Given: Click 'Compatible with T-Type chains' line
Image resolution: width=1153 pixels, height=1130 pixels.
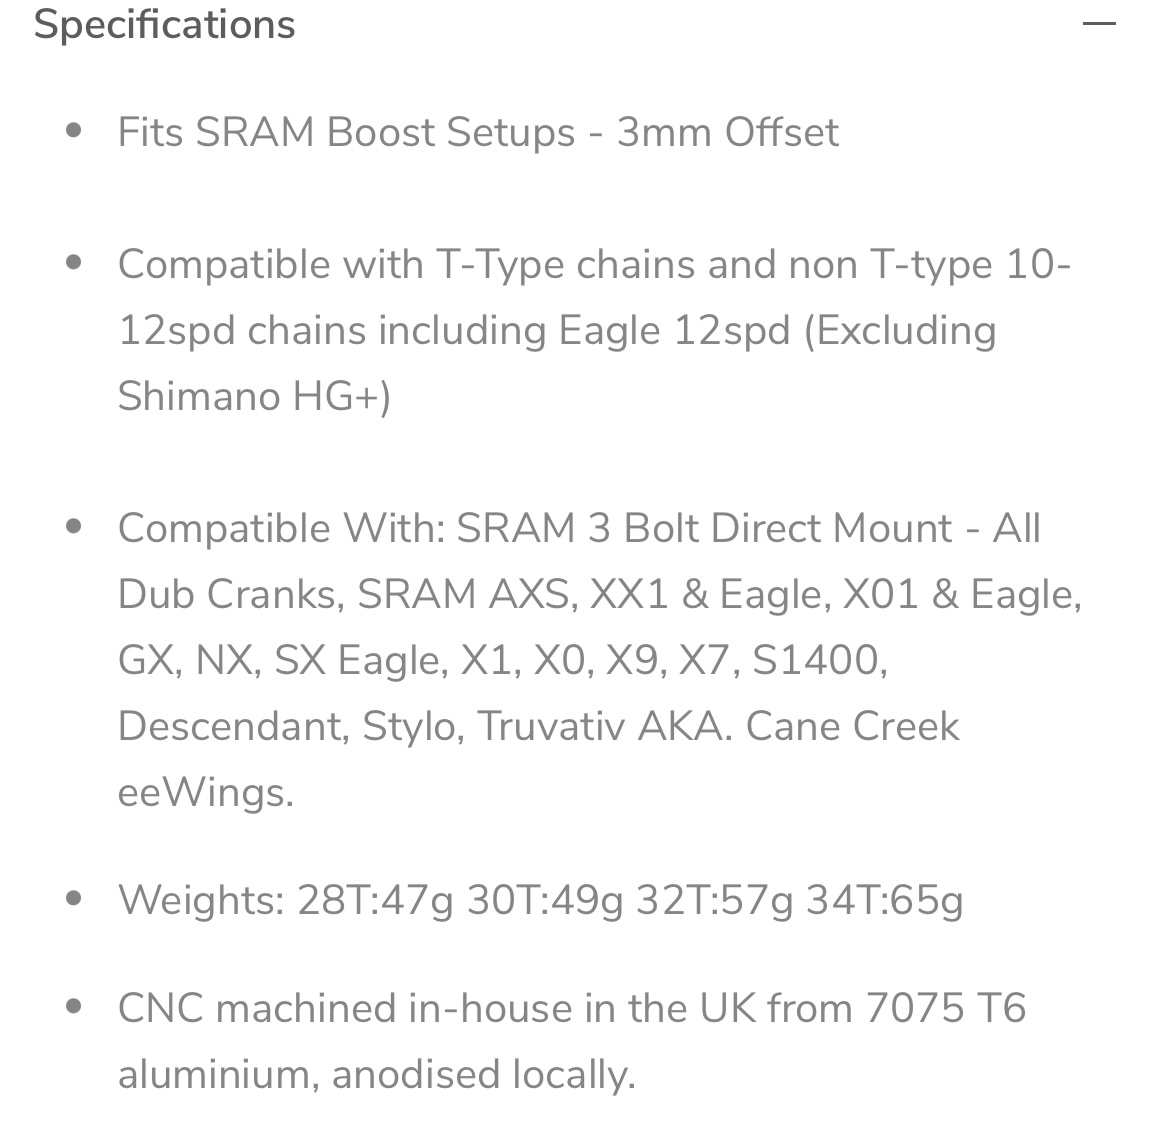Looking at the screenshot, I should pos(594,265).
